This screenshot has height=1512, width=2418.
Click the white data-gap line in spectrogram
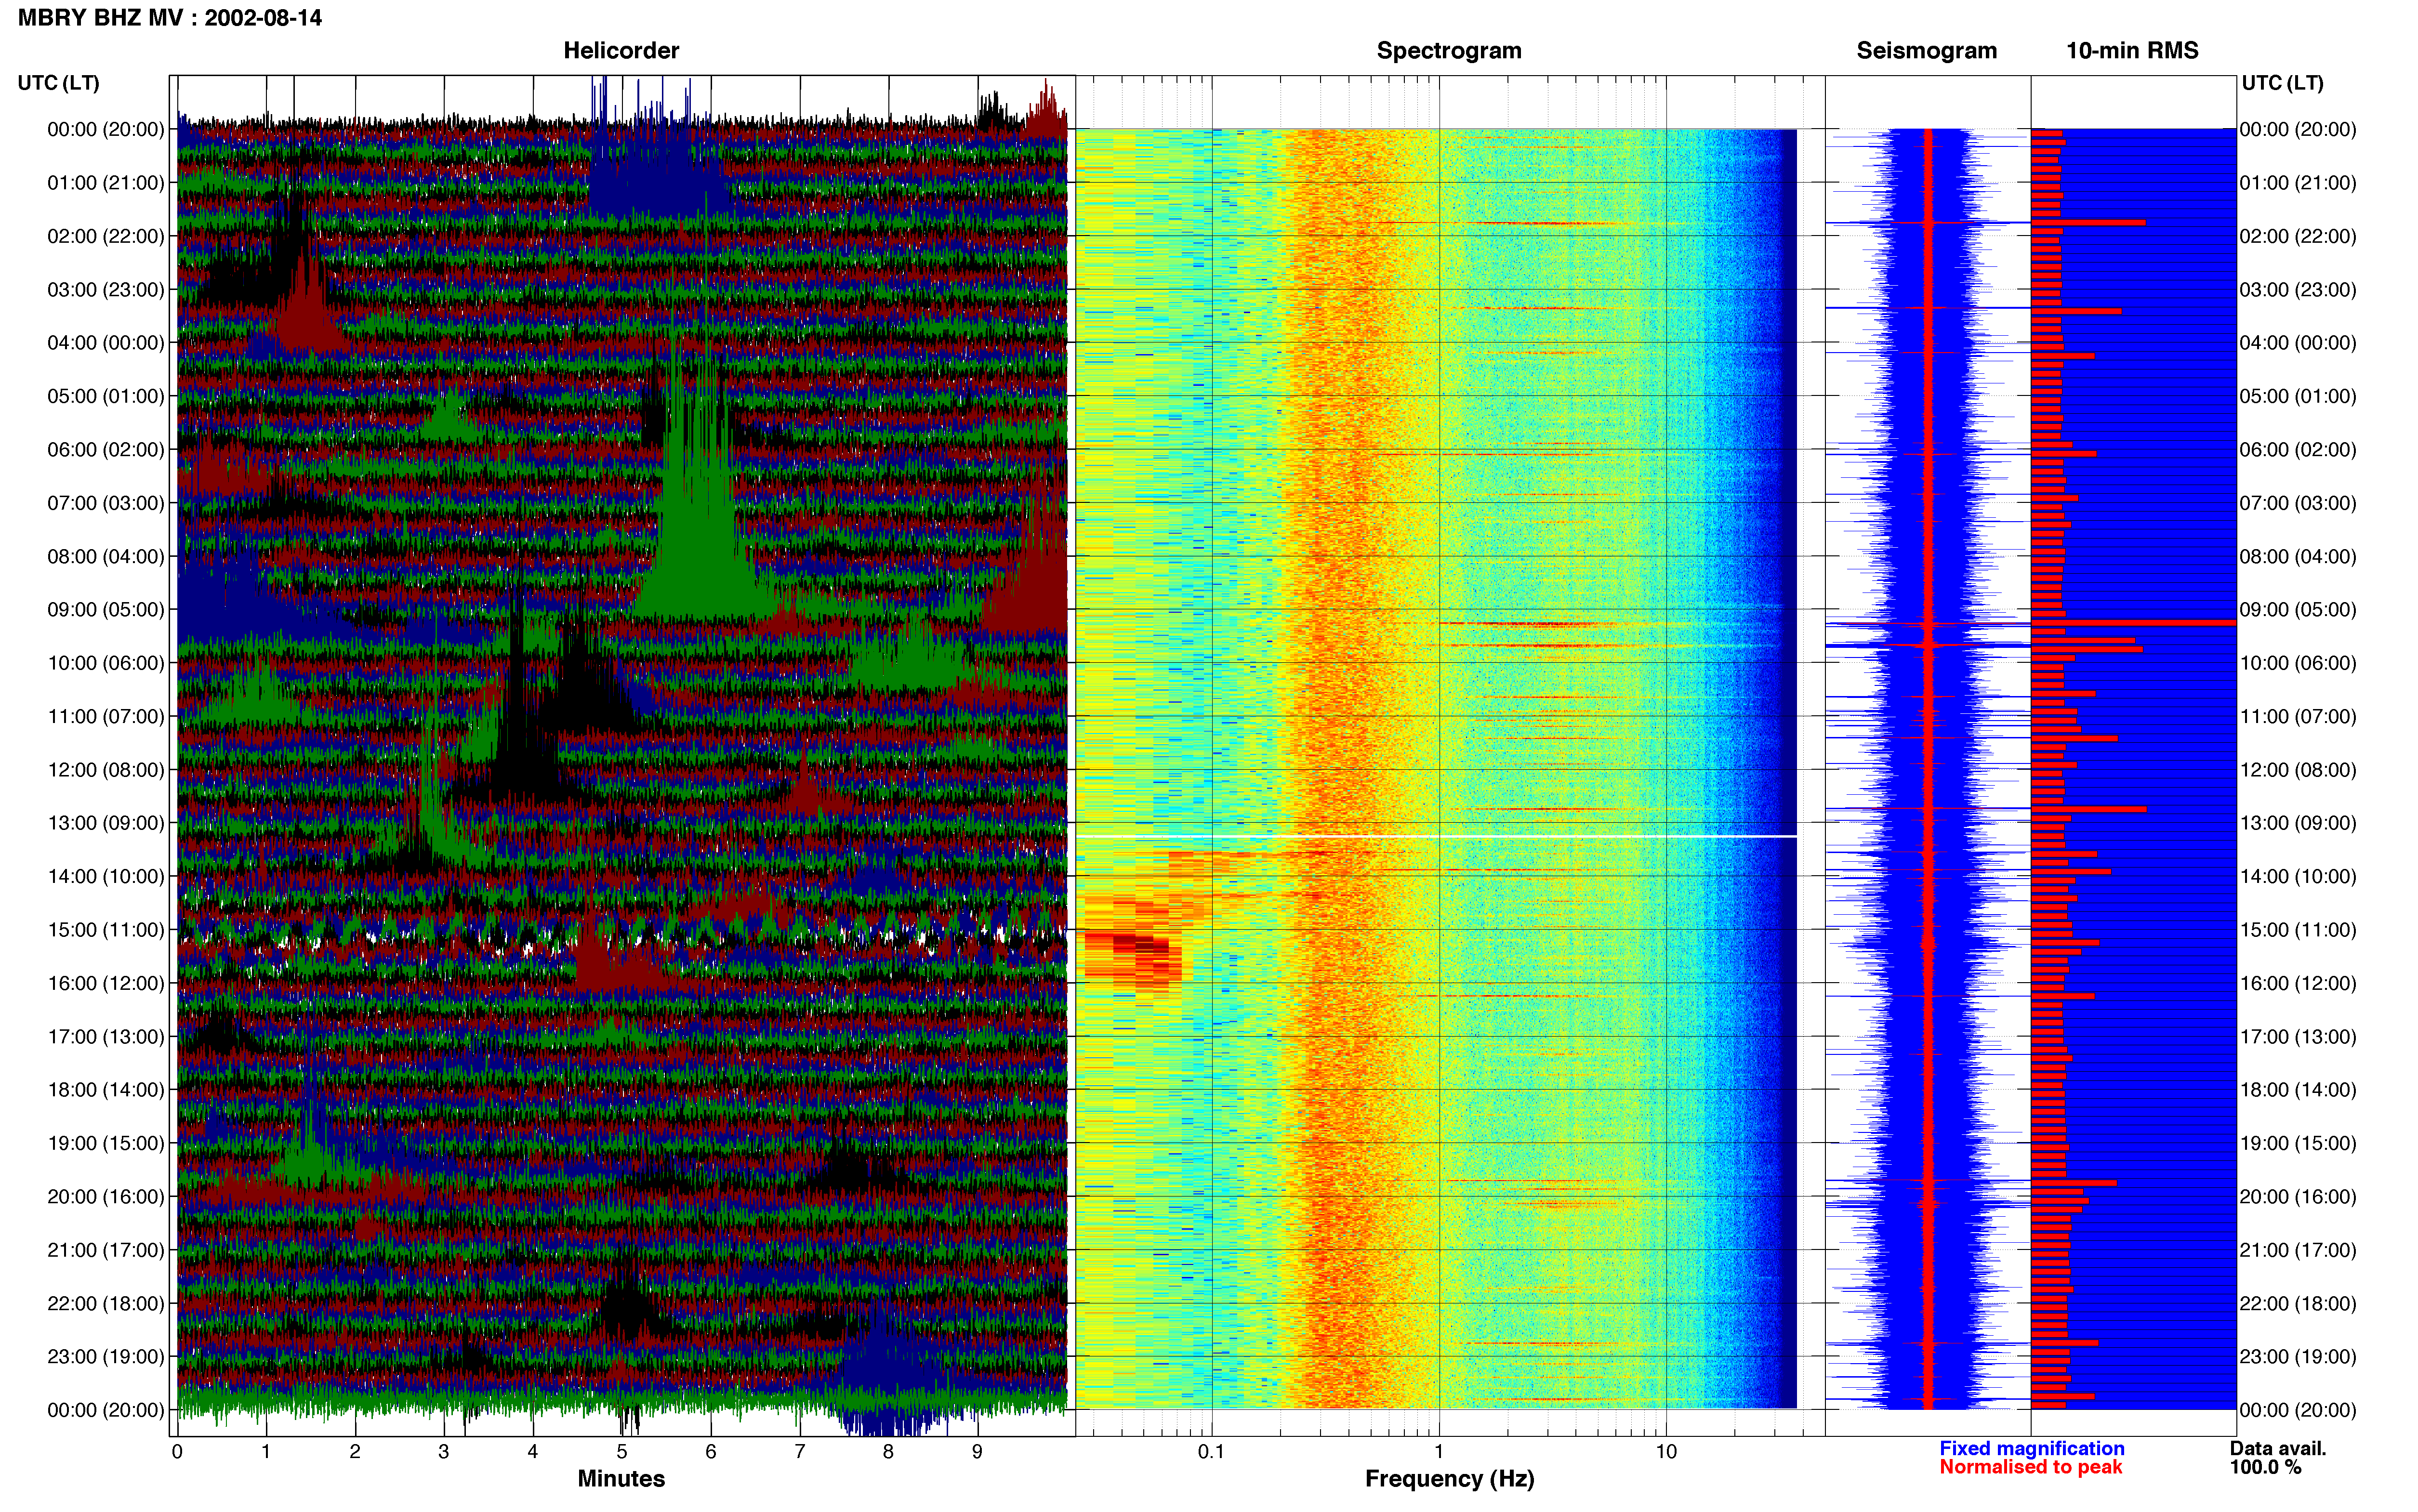click(1436, 836)
